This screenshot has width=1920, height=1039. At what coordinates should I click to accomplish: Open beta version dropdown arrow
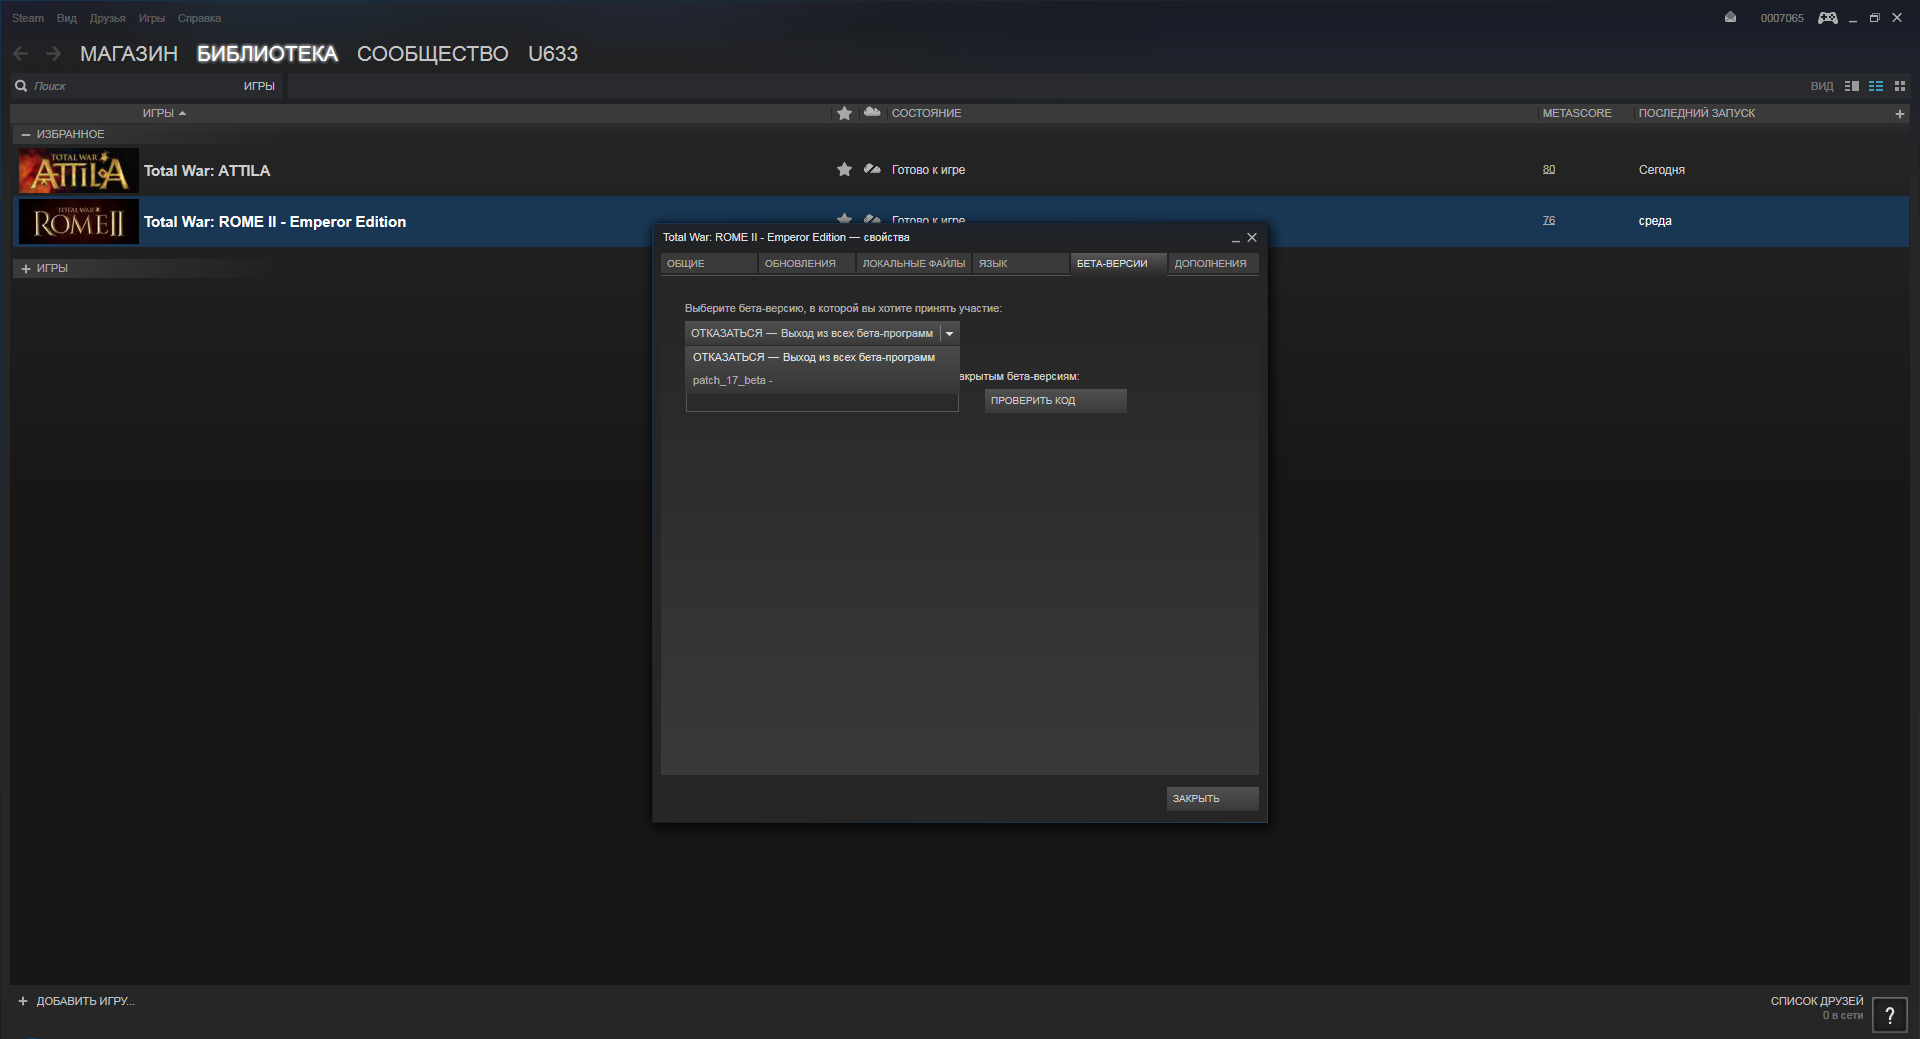click(950, 334)
